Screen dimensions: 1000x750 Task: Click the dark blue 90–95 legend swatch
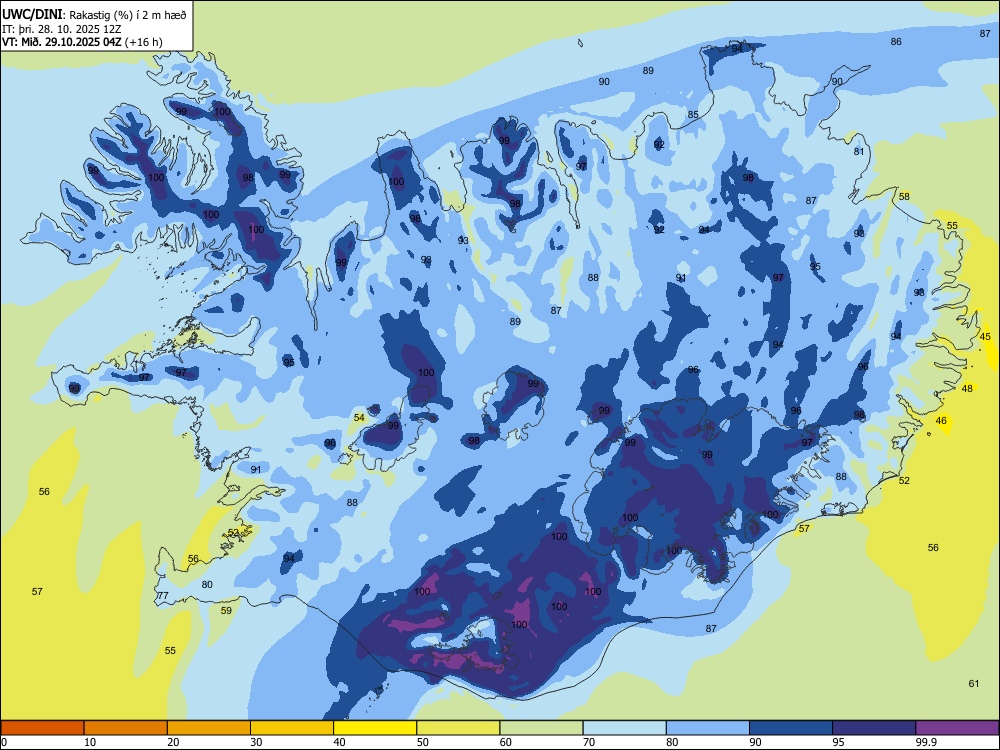tap(791, 728)
